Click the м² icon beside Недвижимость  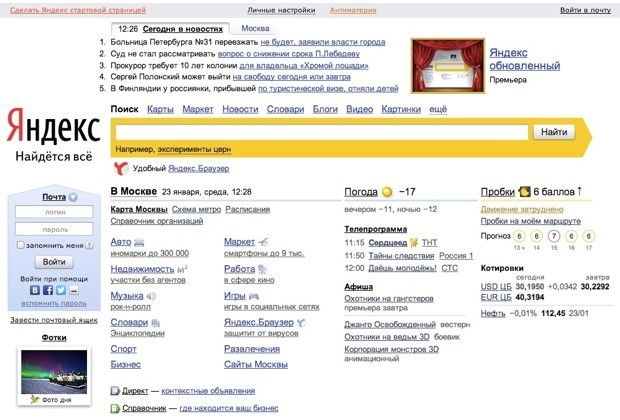point(182,269)
